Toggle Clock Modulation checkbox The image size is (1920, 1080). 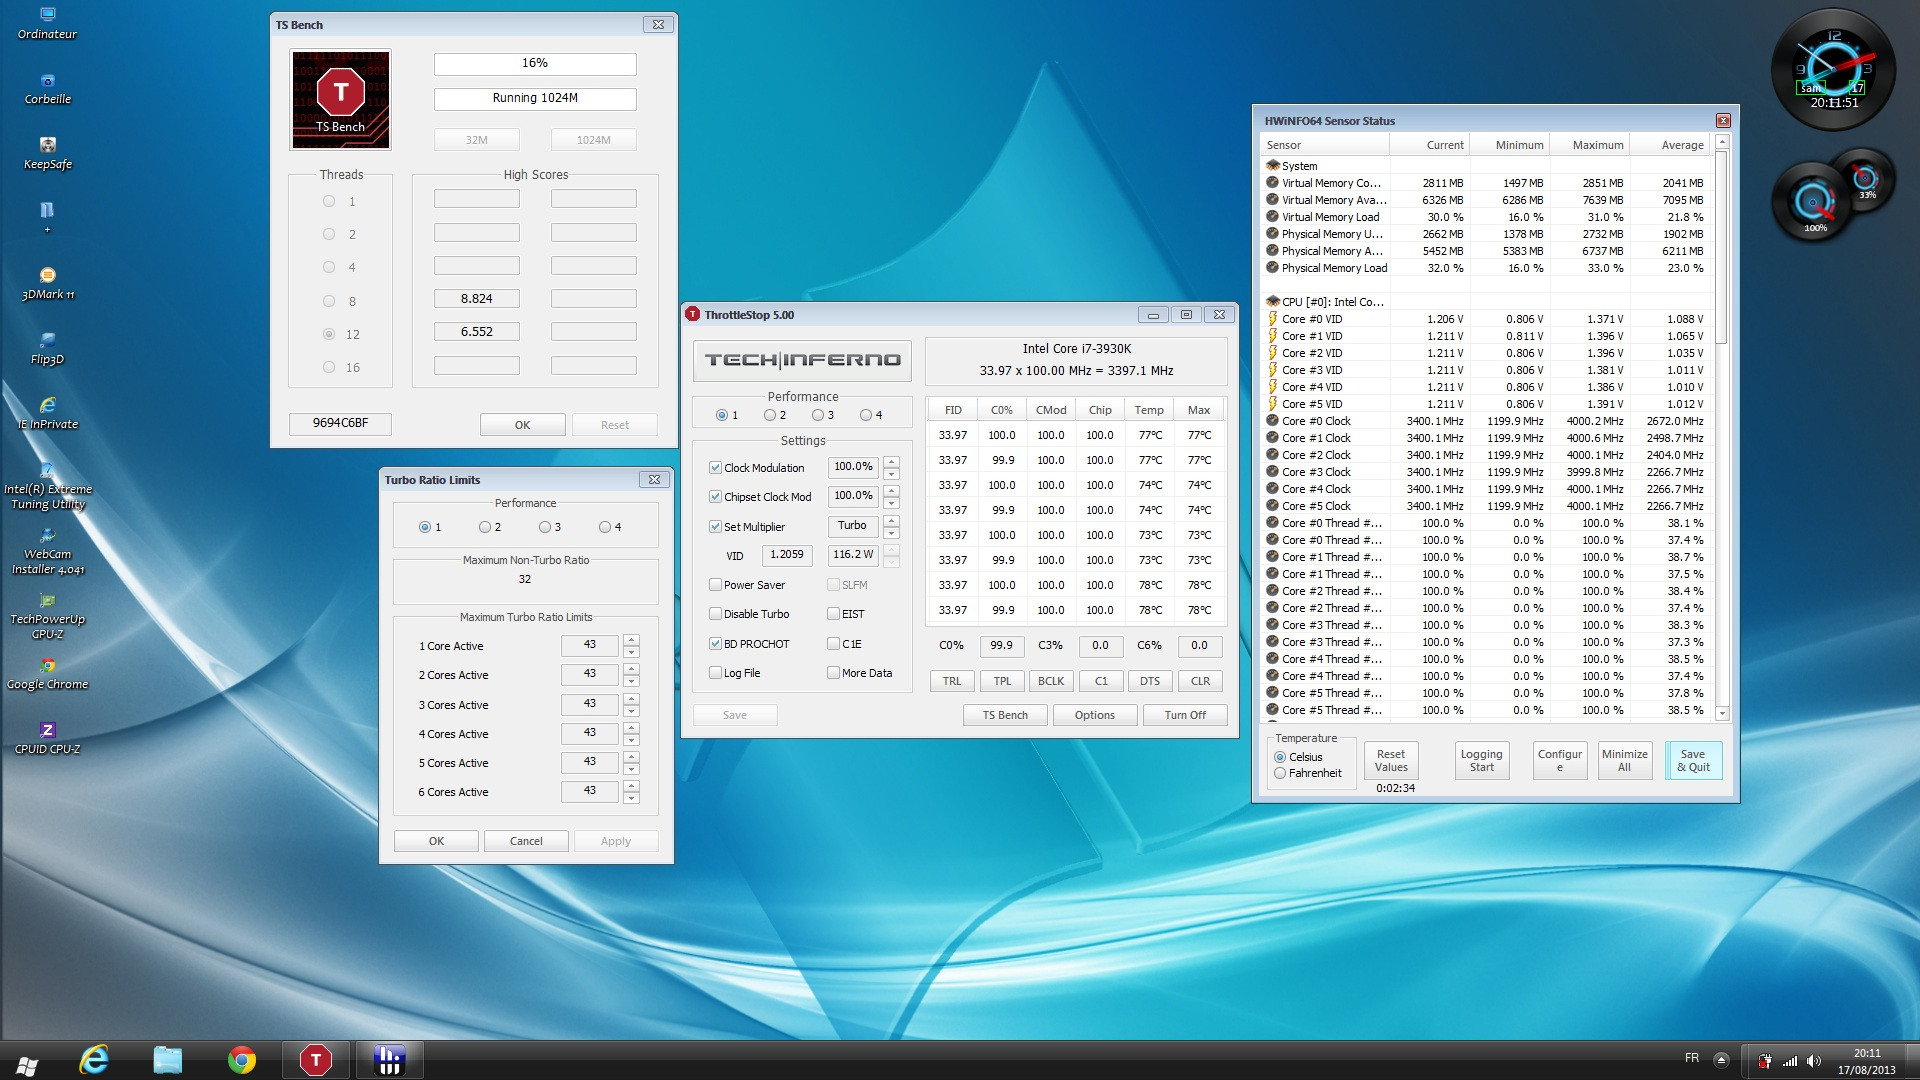[715, 468]
